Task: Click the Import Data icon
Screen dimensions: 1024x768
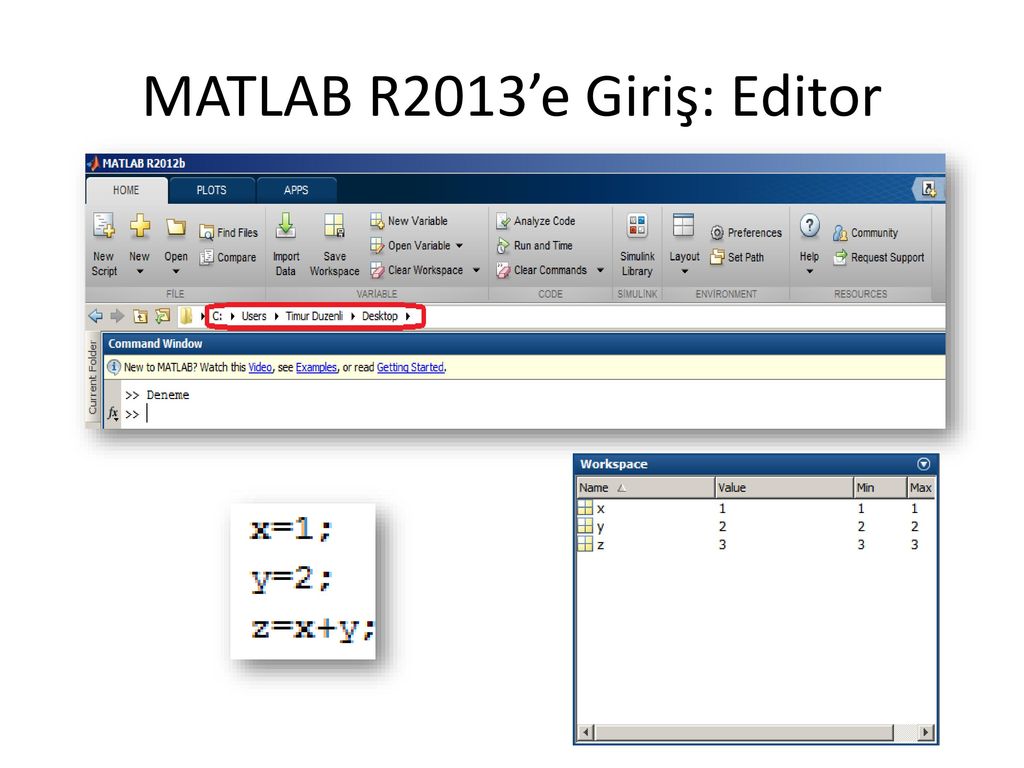Action: pyautogui.click(x=285, y=226)
